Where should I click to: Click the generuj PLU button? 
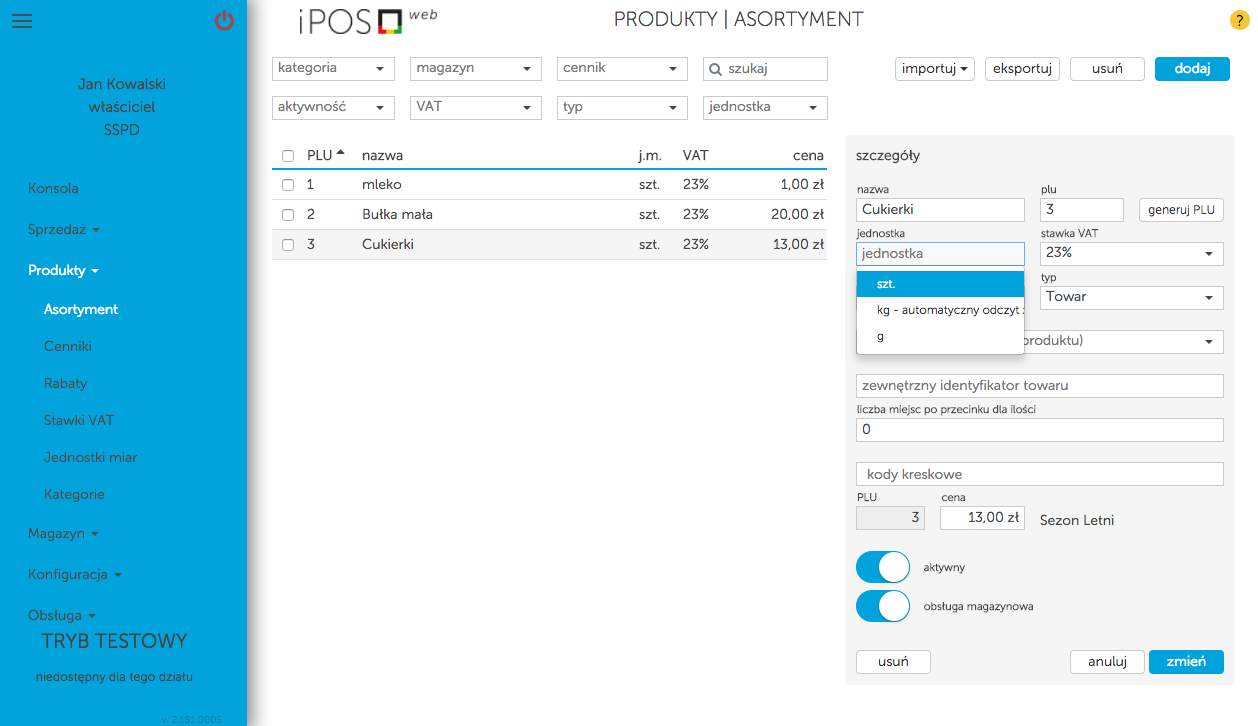[x=1183, y=209]
